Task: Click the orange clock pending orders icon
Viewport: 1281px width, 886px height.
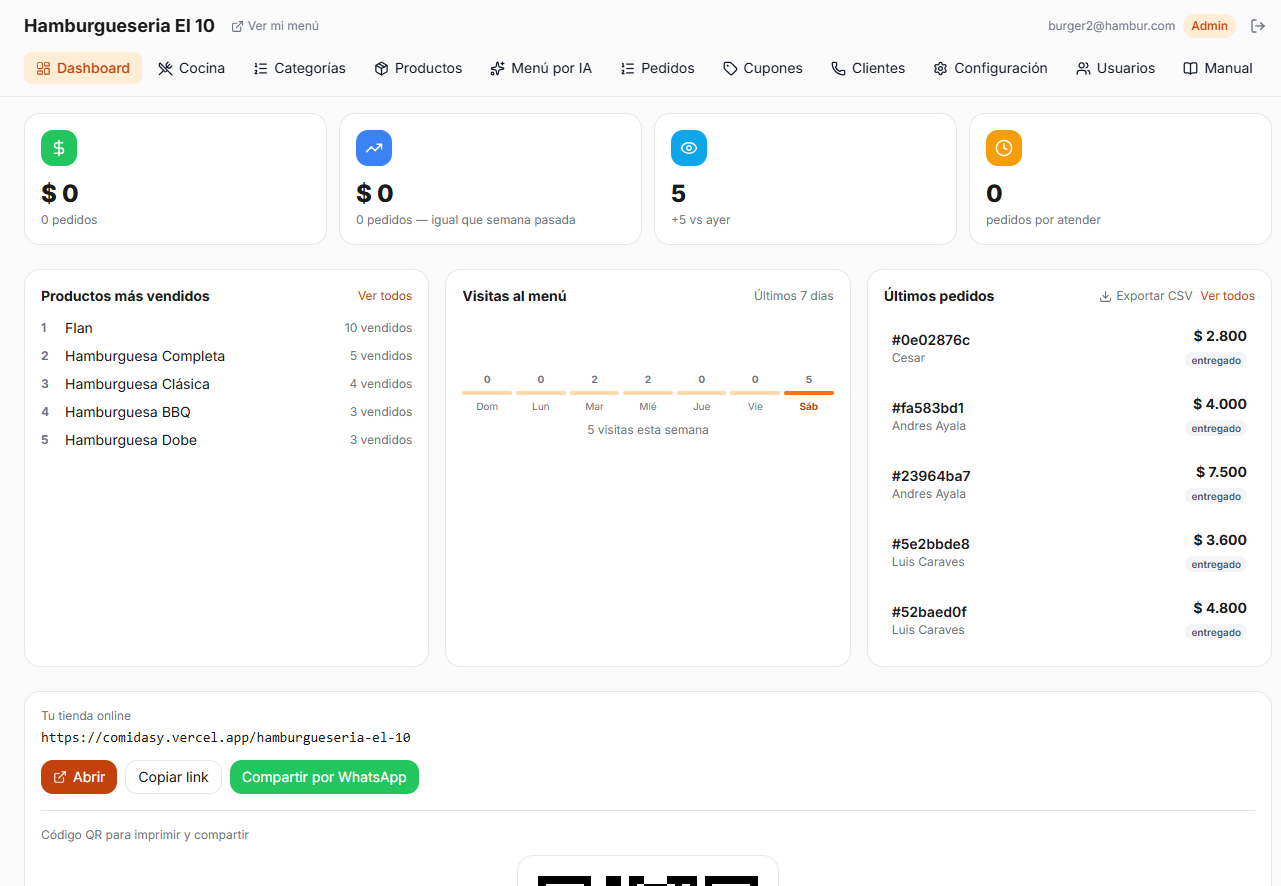Action: (1004, 148)
